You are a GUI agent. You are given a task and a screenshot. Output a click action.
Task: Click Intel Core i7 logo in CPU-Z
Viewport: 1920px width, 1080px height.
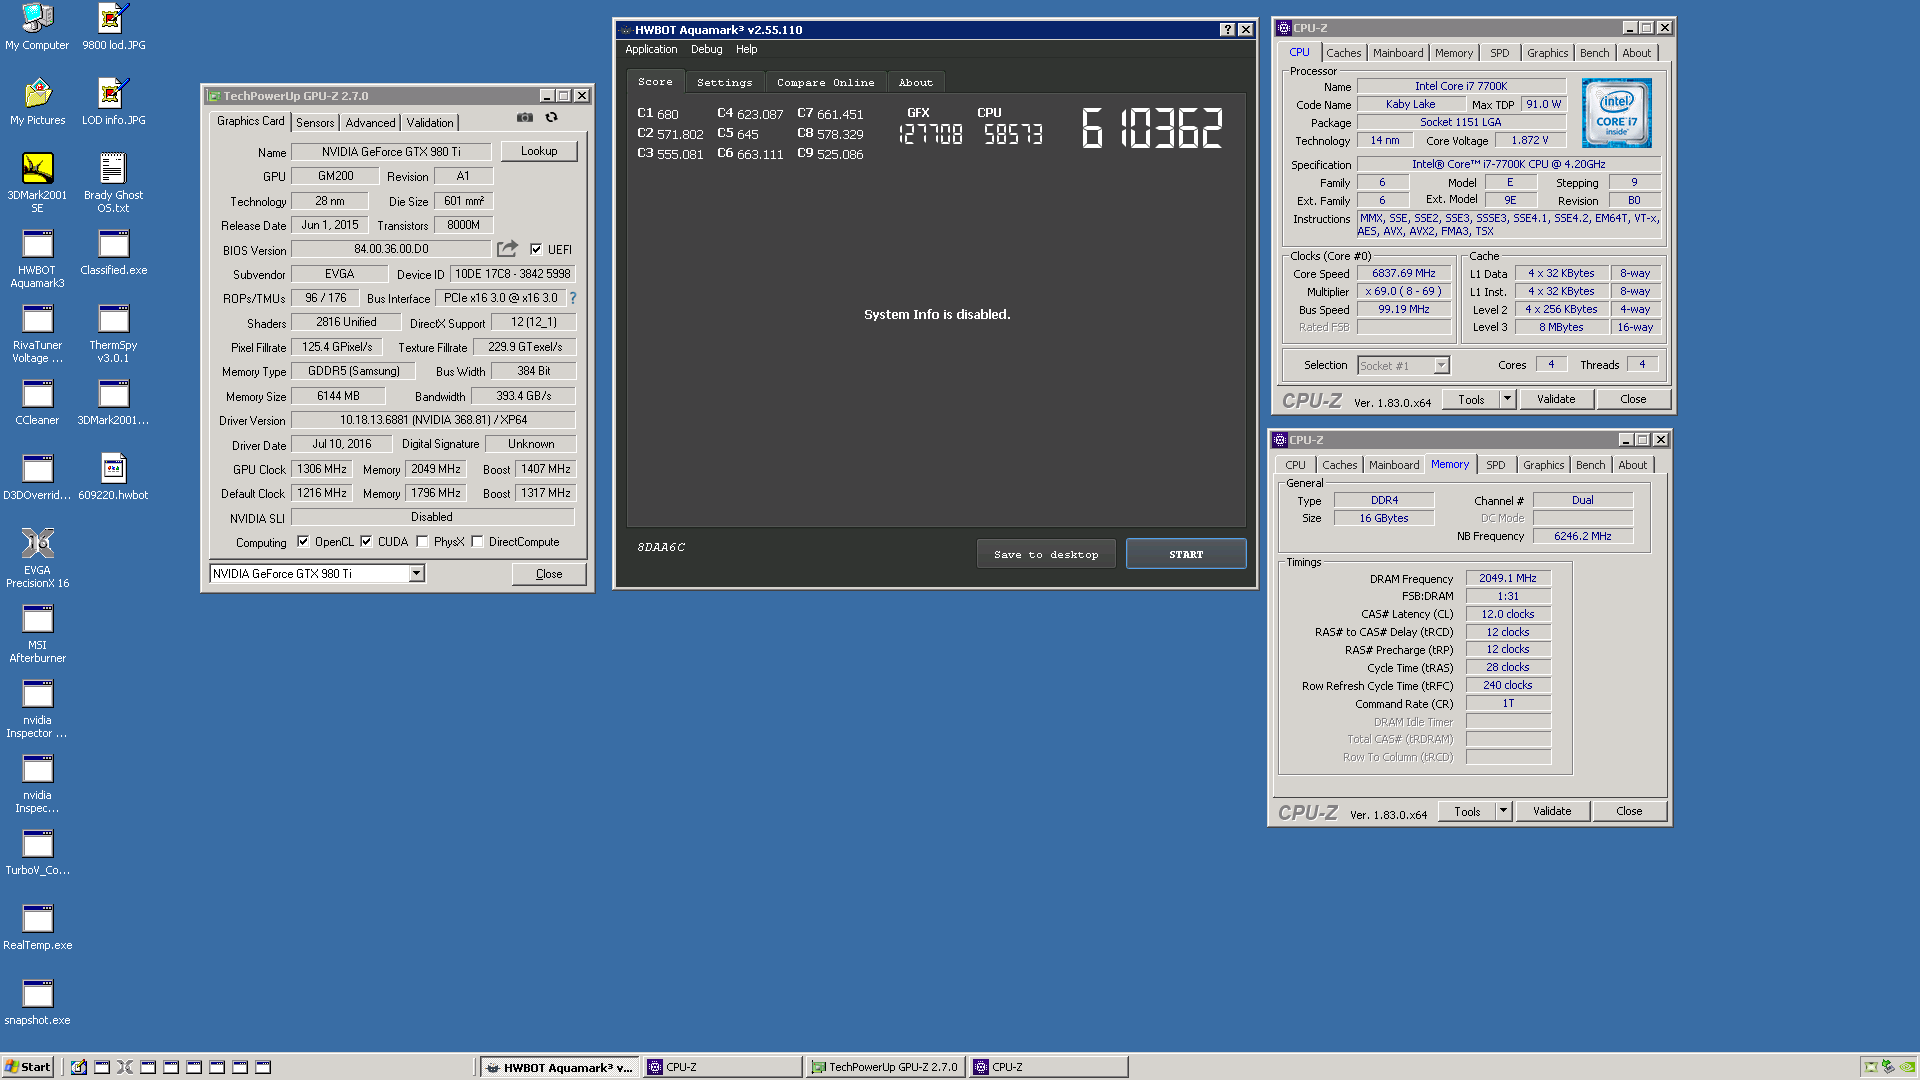(x=1616, y=113)
